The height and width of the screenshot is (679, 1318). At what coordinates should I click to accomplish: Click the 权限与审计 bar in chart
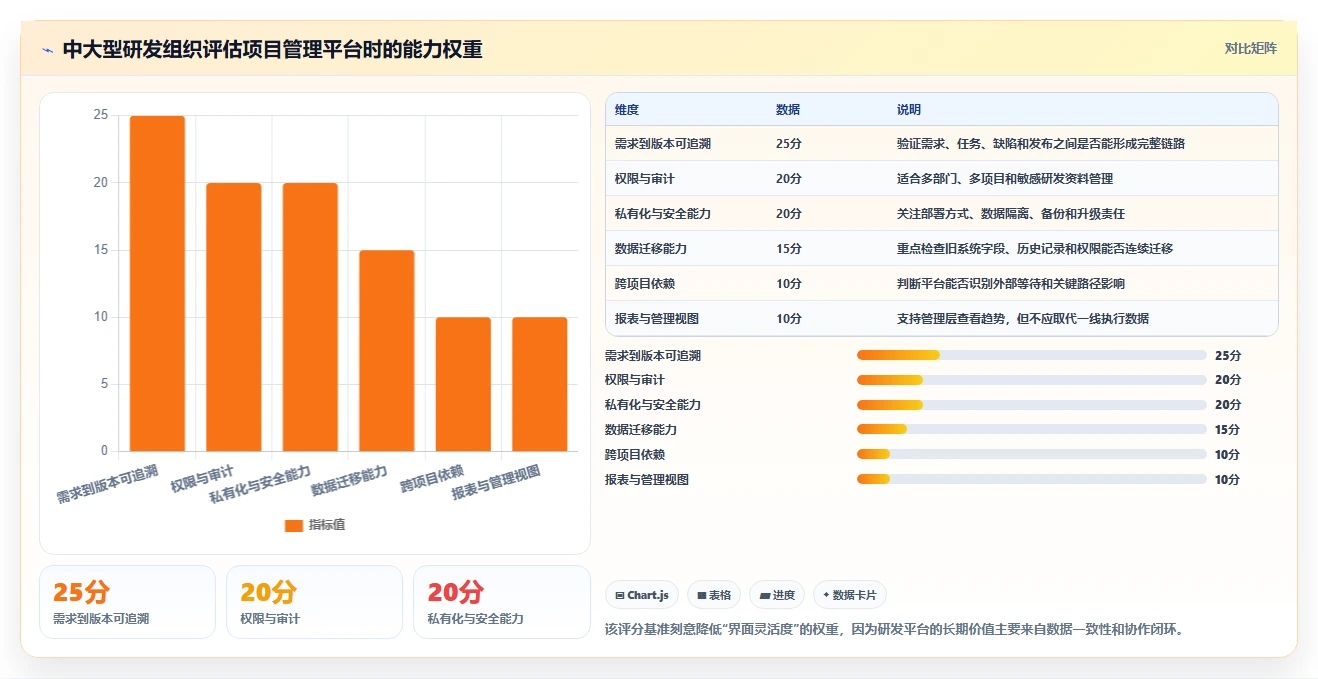click(x=234, y=317)
